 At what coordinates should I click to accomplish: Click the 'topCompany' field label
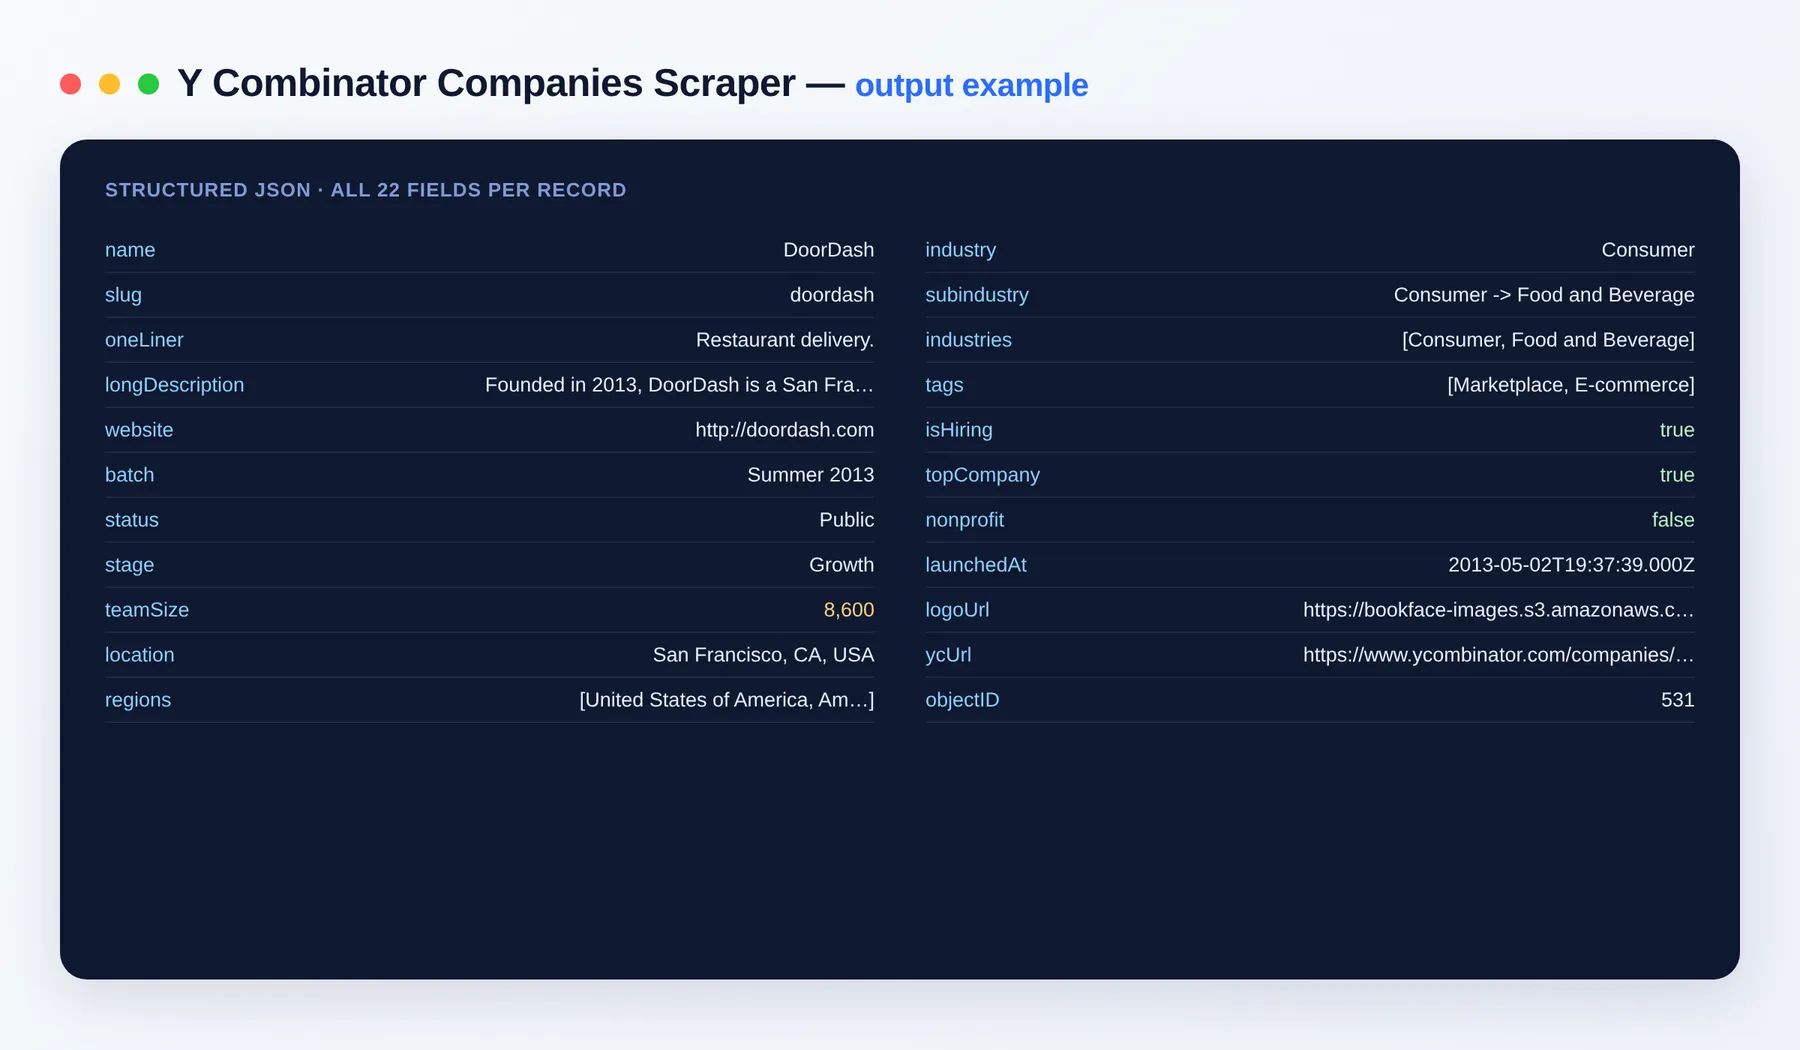(982, 475)
